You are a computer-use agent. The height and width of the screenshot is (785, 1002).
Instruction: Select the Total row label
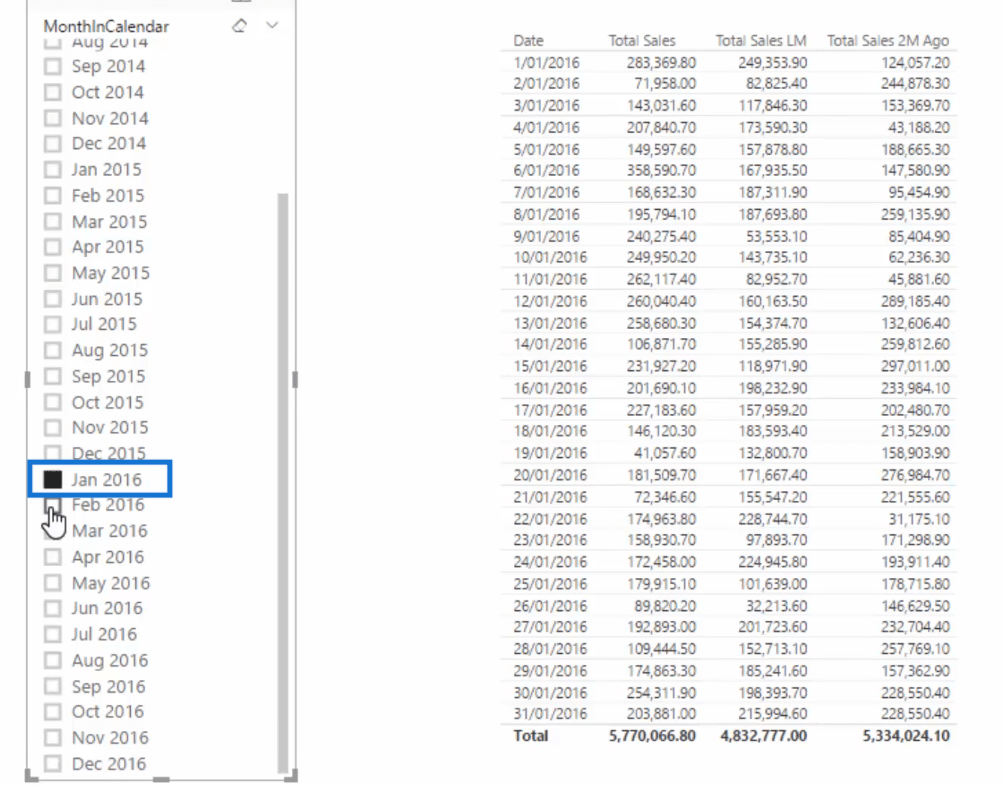530,736
